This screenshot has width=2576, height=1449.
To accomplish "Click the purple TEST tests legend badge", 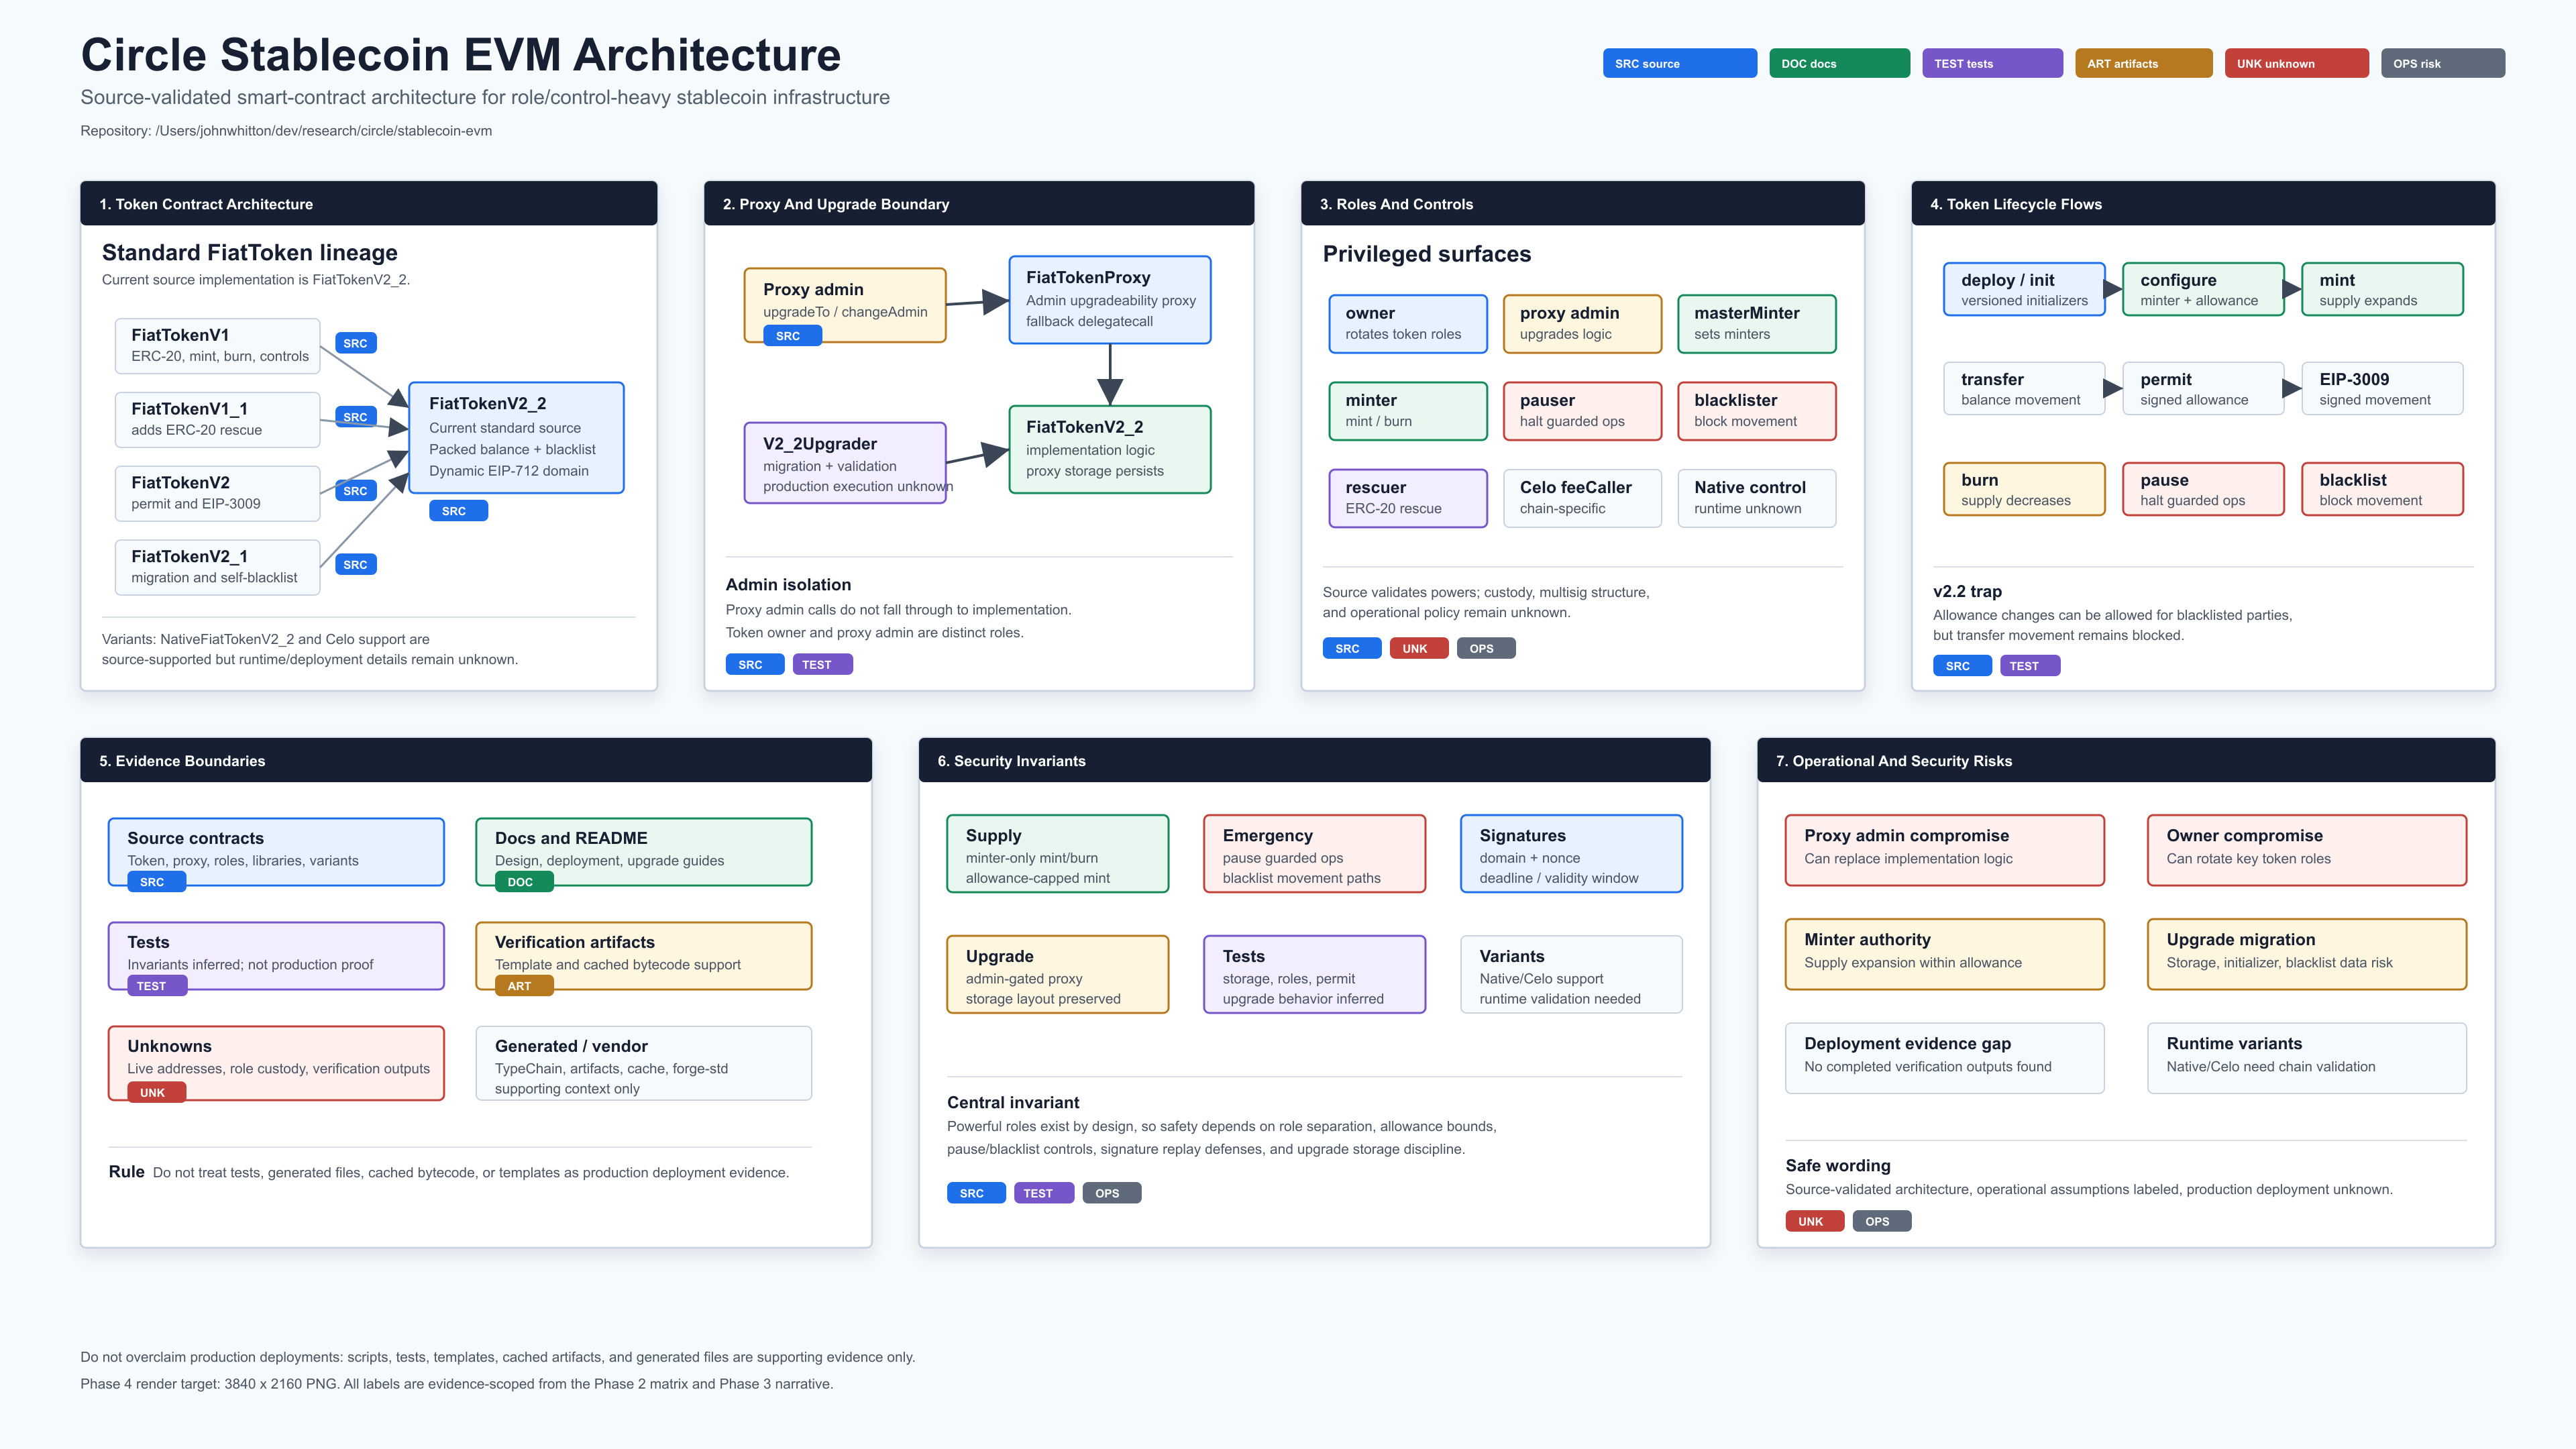I will point(1992,63).
